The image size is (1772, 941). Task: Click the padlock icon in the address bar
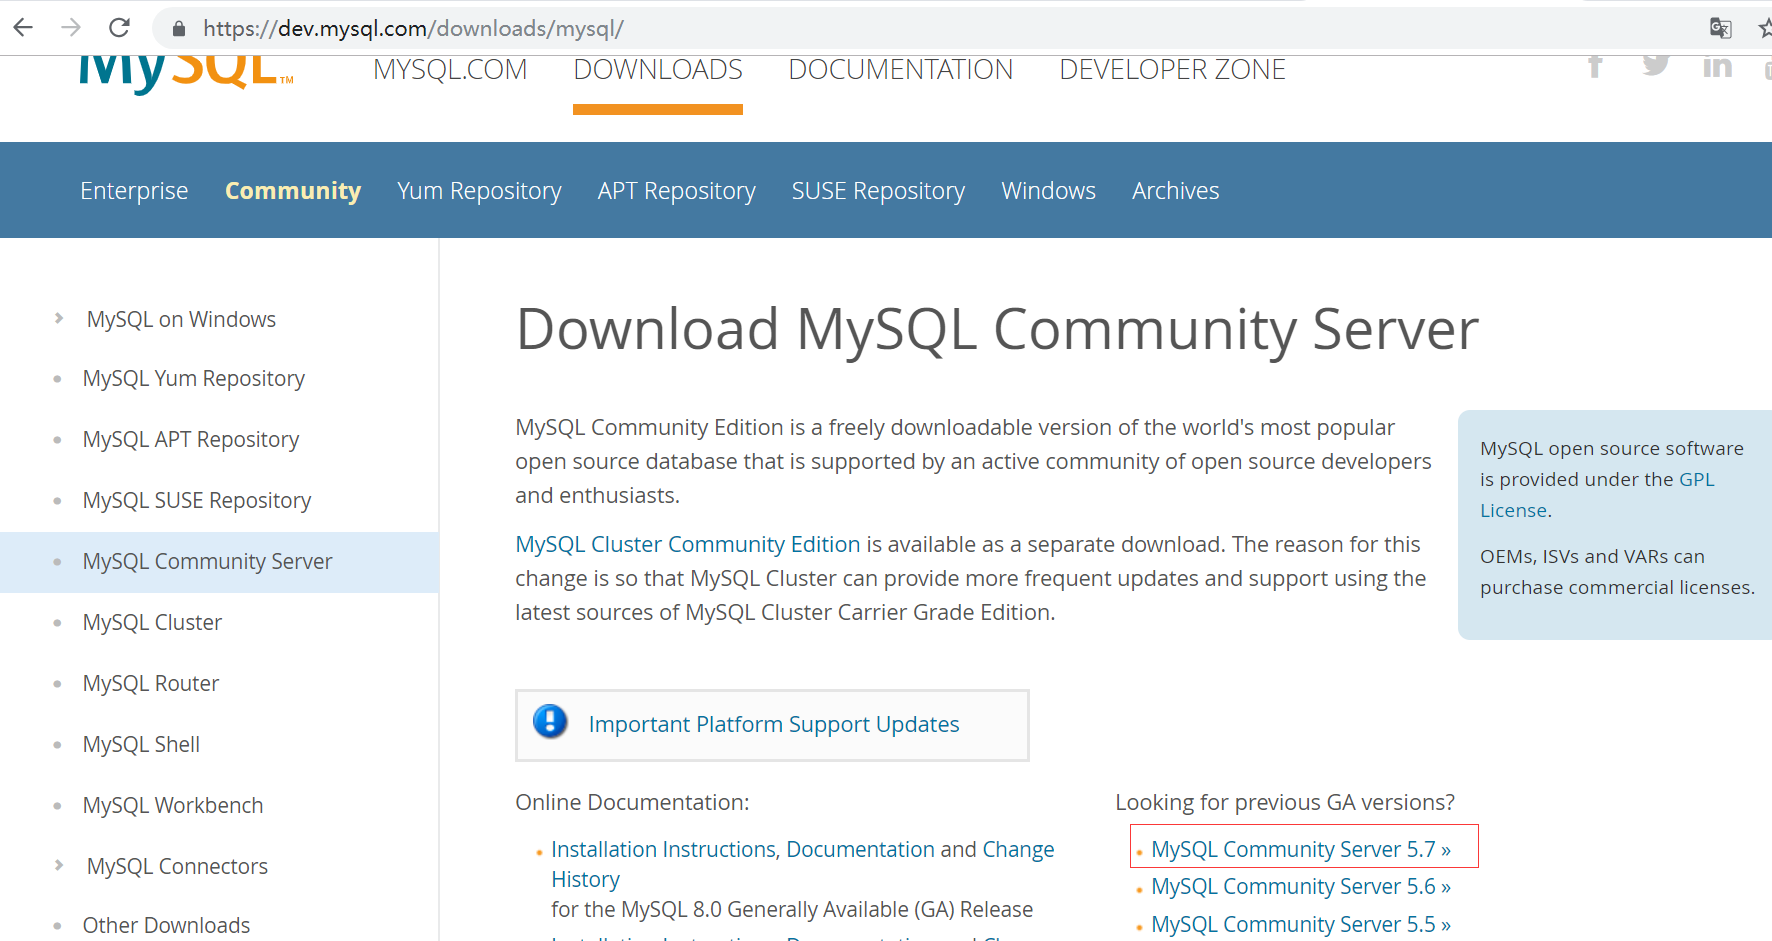[x=179, y=28]
